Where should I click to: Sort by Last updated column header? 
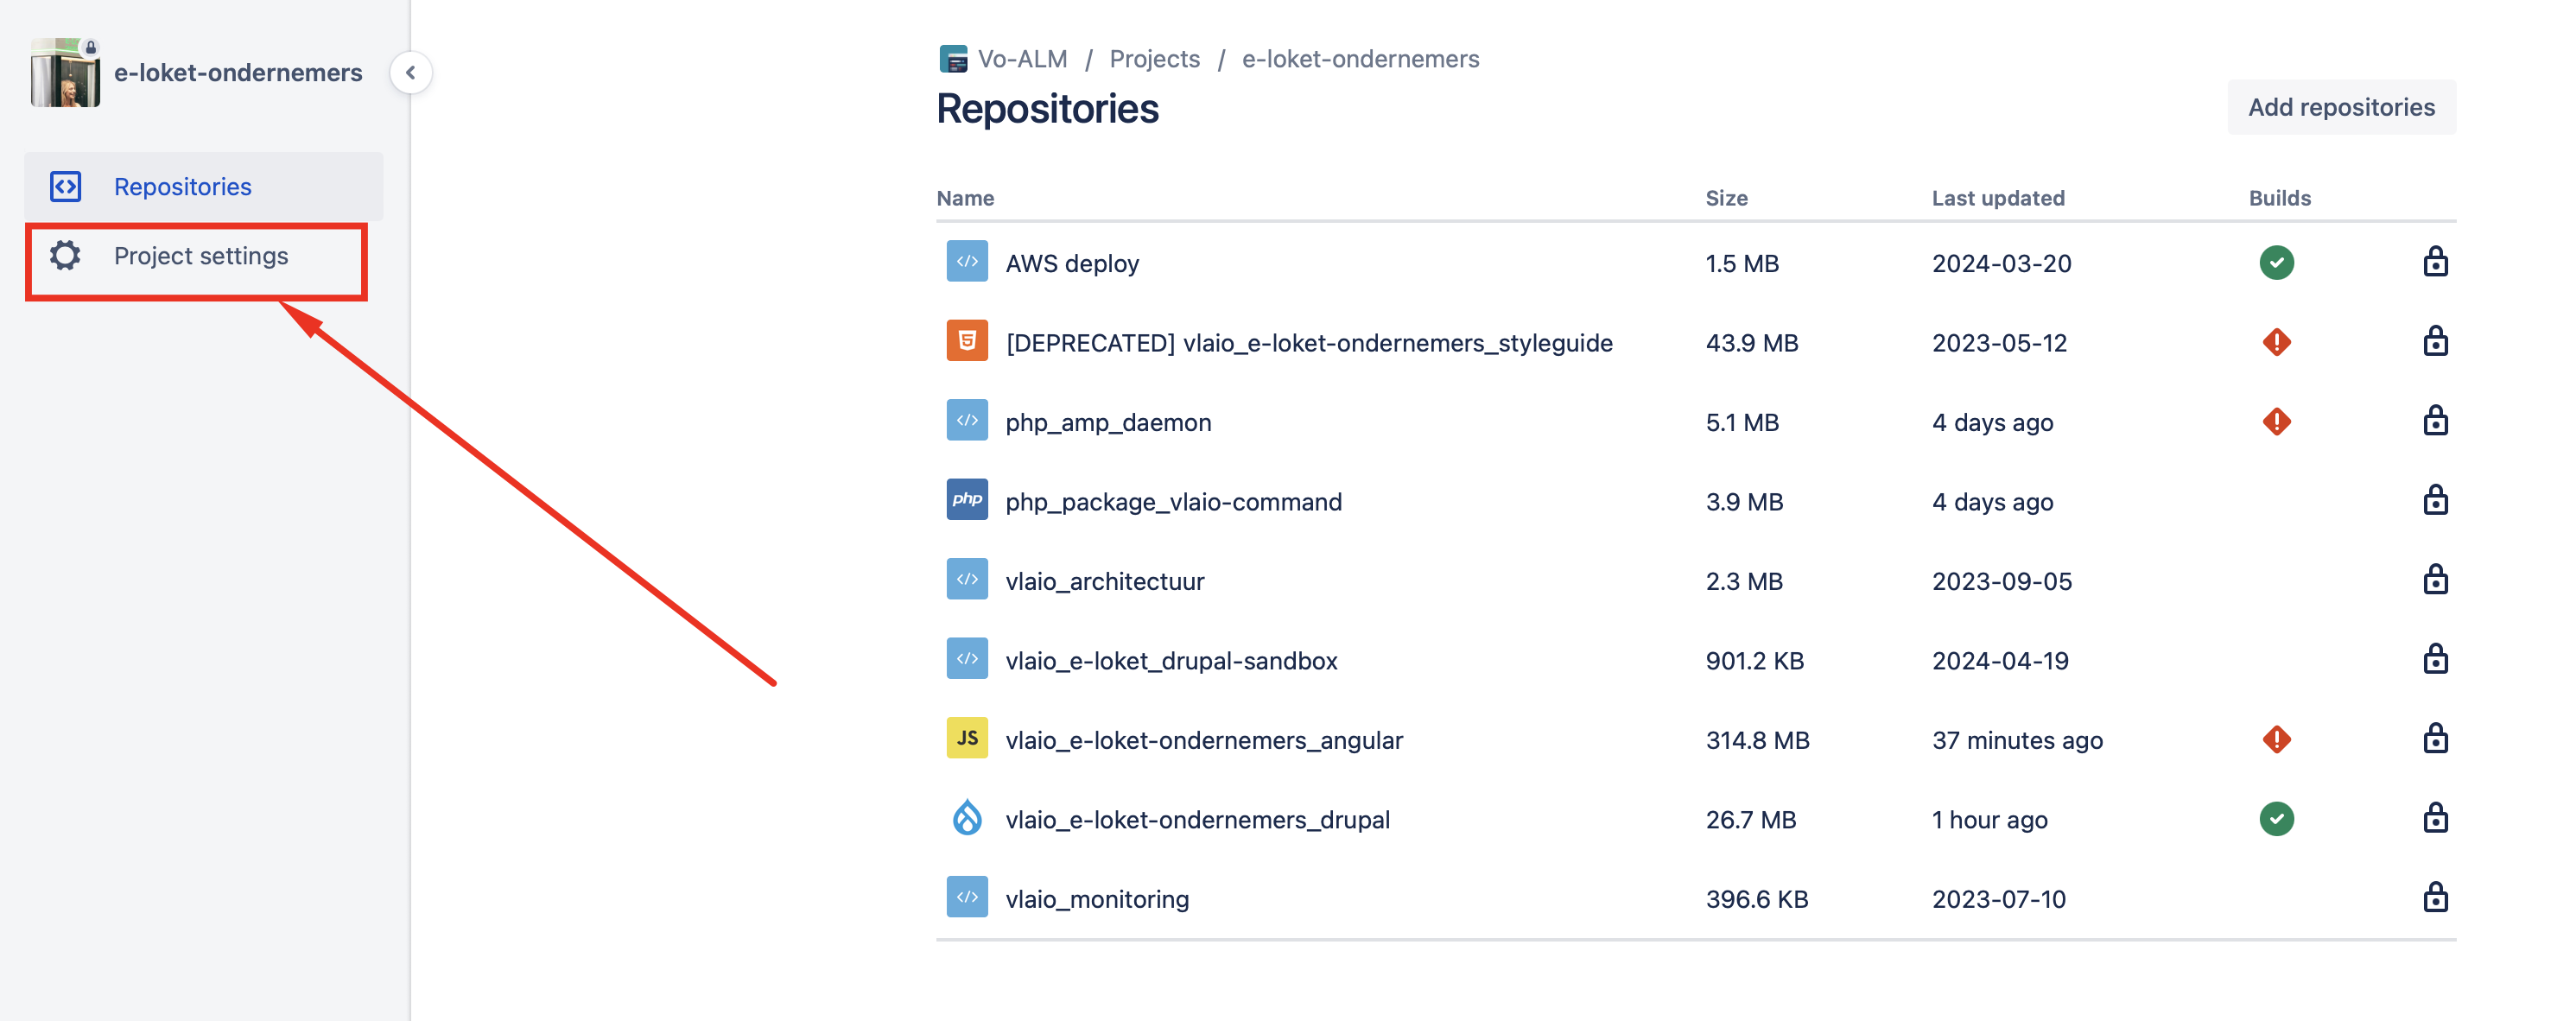point(1997,198)
